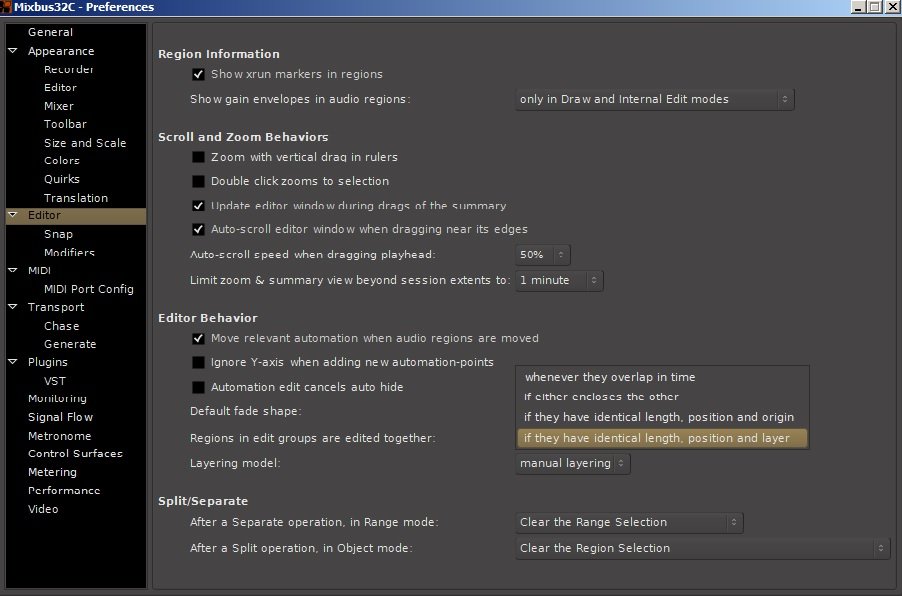Open the MIDI Port Config page

click(89, 289)
